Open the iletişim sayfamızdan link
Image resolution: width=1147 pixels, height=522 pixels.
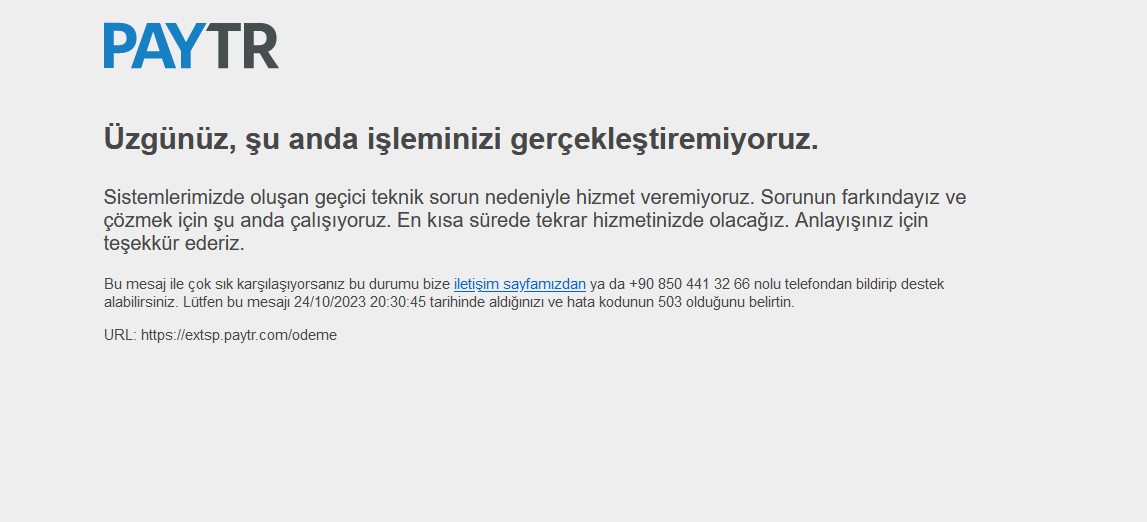(x=519, y=284)
